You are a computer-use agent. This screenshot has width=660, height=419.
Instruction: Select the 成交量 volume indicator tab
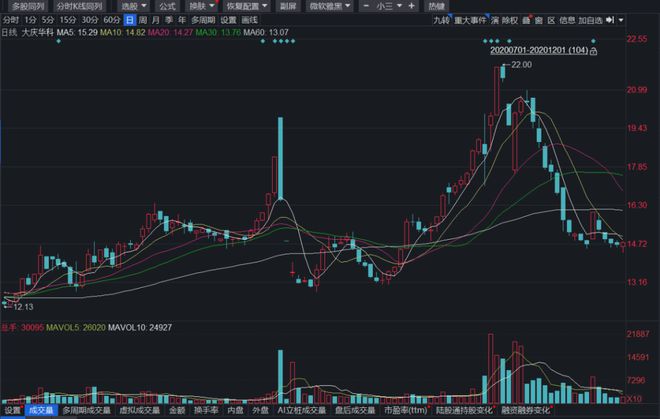coord(41,410)
